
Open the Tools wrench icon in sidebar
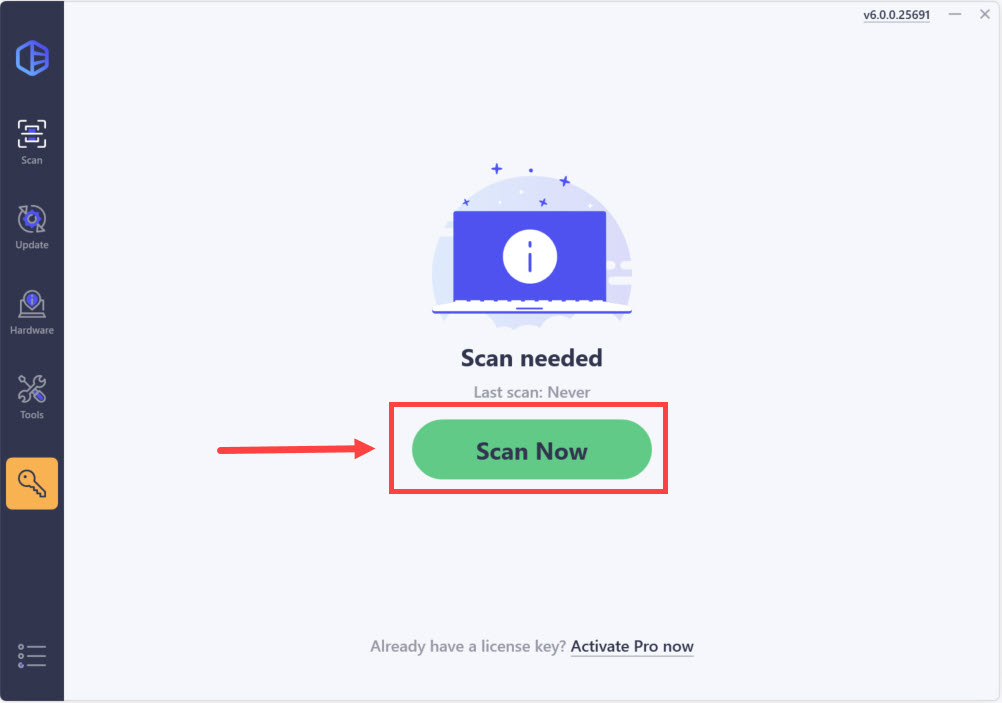(31, 389)
